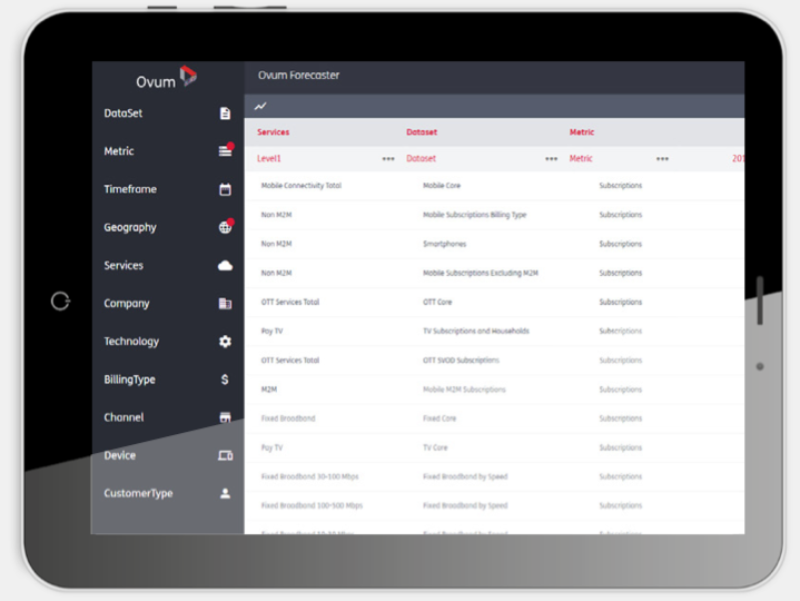Click the Geography globe icon
The width and height of the screenshot is (800, 601).
click(x=226, y=226)
